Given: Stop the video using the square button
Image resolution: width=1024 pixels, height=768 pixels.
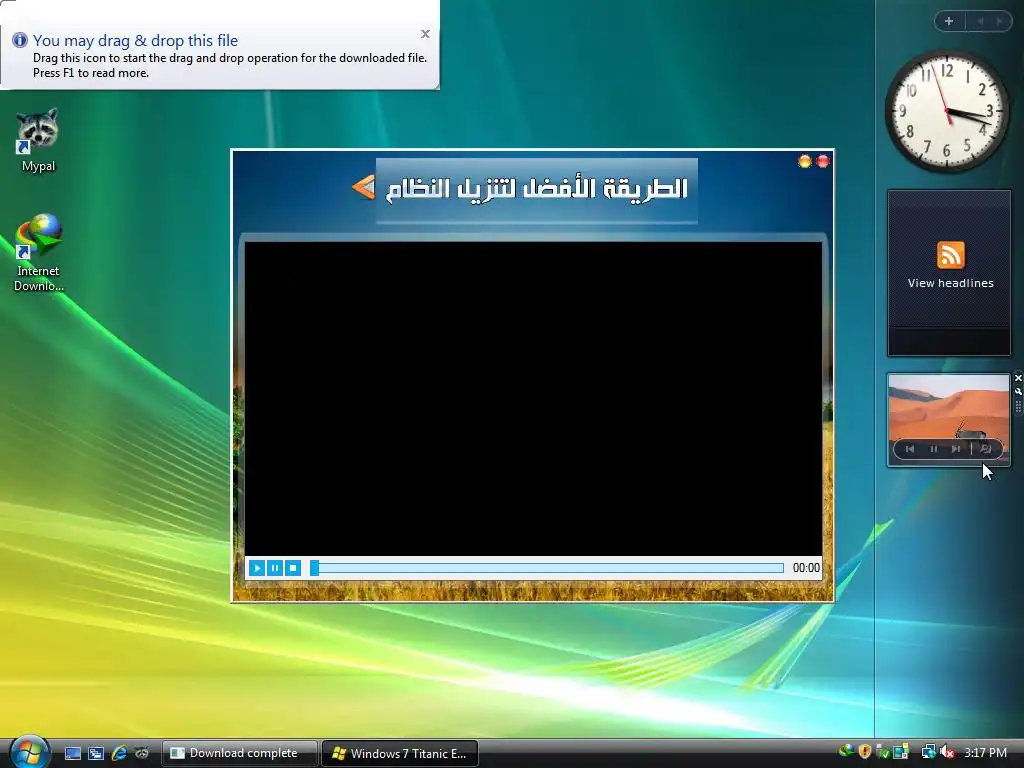Looking at the screenshot, I should (293, 568).
